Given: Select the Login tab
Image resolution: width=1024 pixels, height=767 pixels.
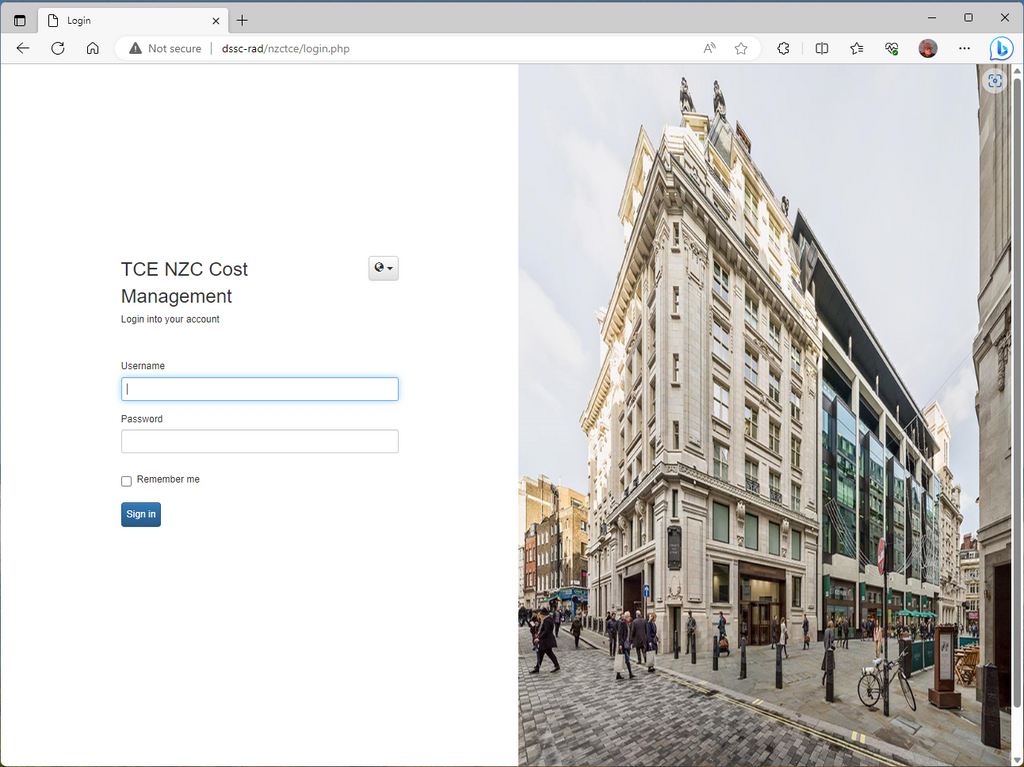Looking at the screenshot, I should tap(133, 20).
